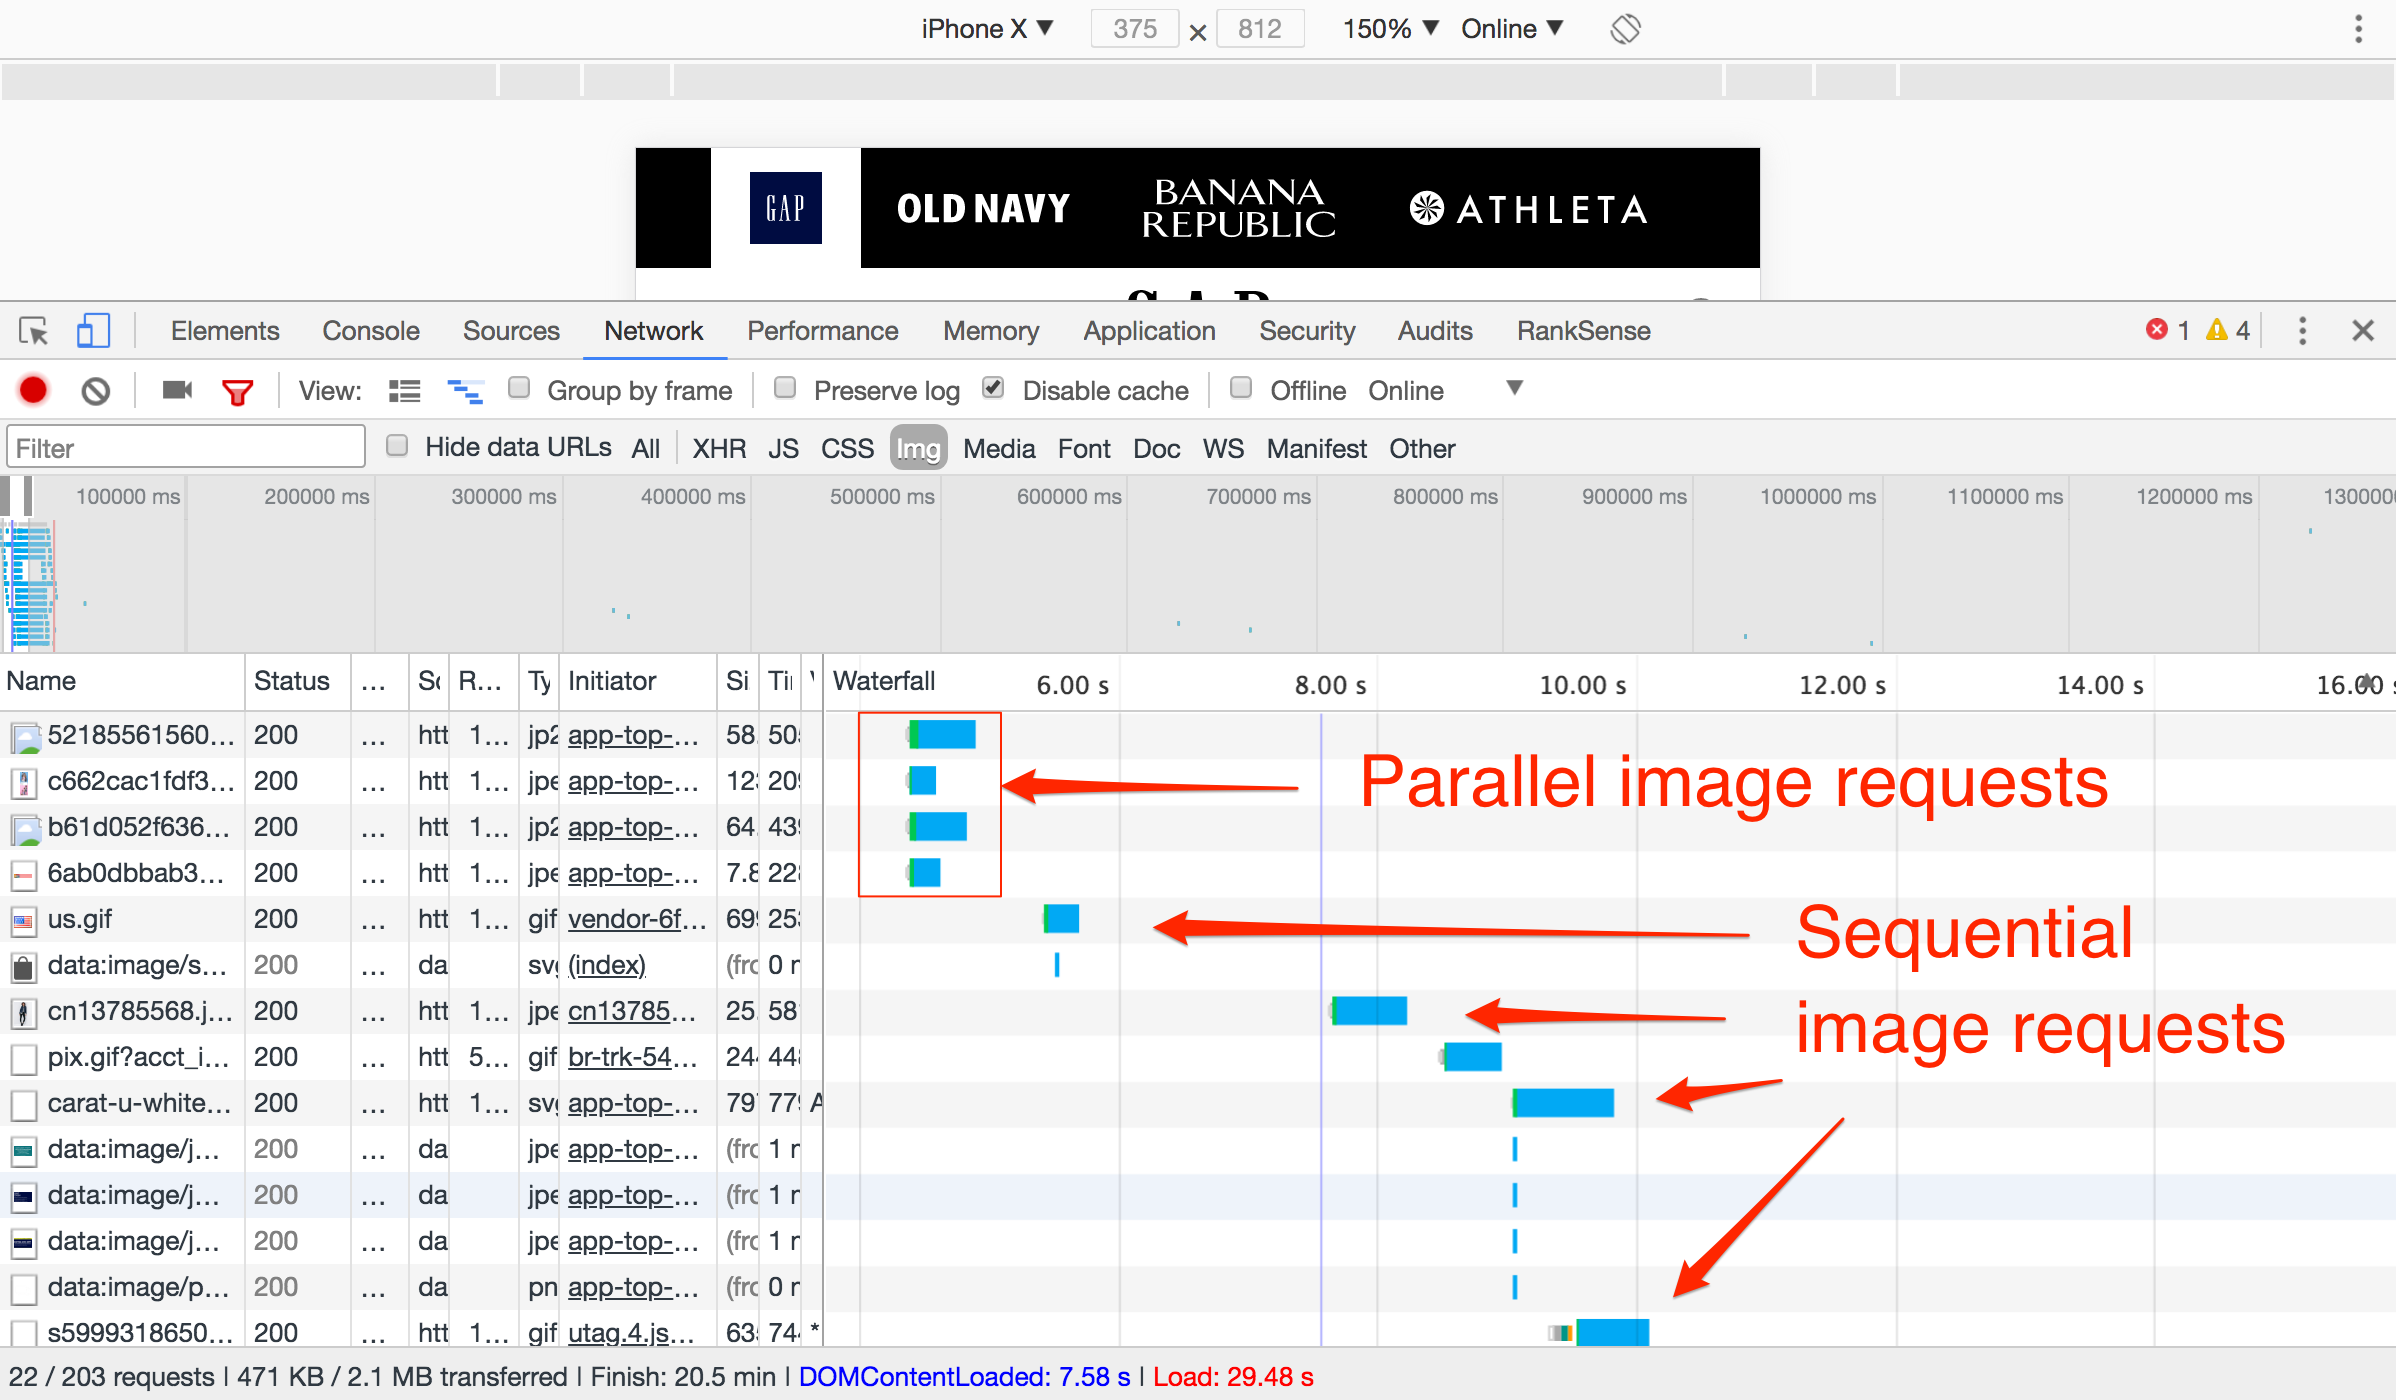Stop recording with the red record button
This screenshot has width=2396, height=1400.
click(x=33, y=390)
